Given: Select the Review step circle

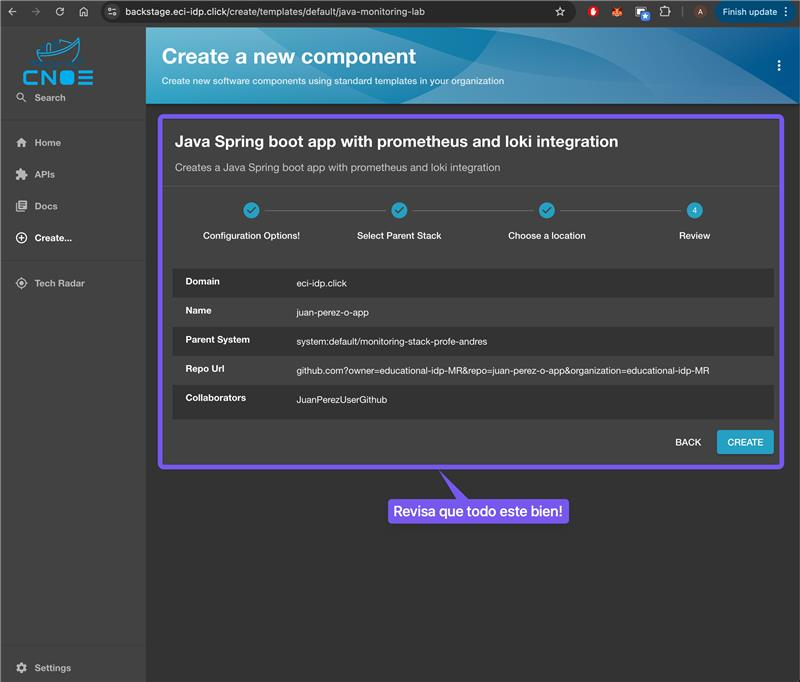Looking at the screenshot, I should (694, 211).
